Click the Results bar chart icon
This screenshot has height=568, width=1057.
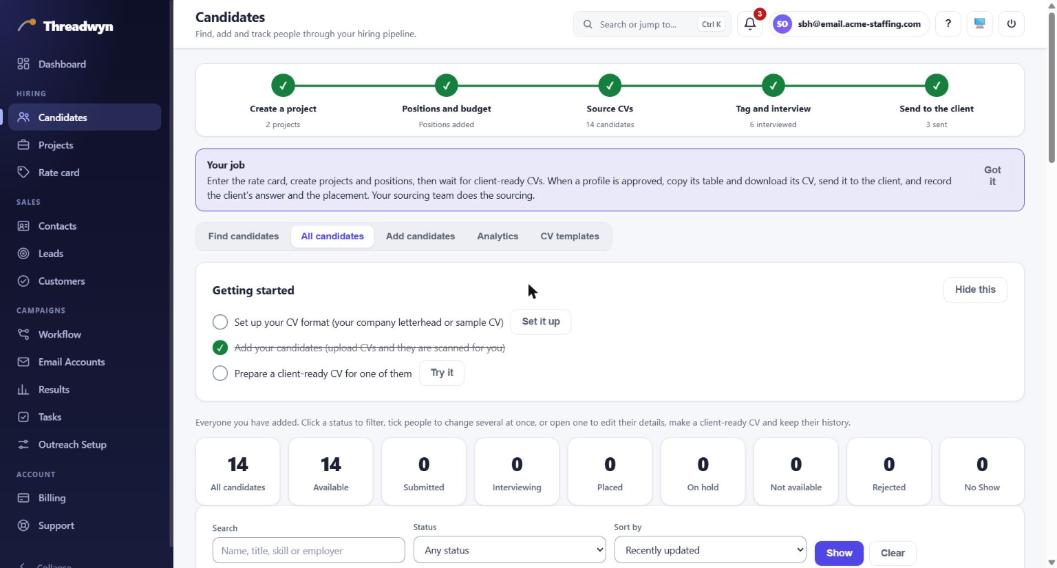[24, 389]
